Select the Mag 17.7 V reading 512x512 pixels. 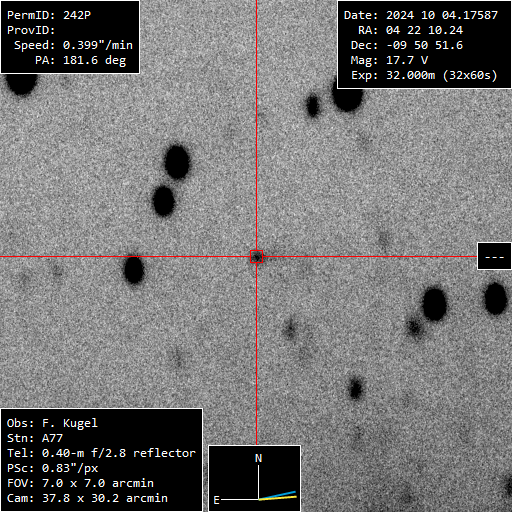[389, 60]
